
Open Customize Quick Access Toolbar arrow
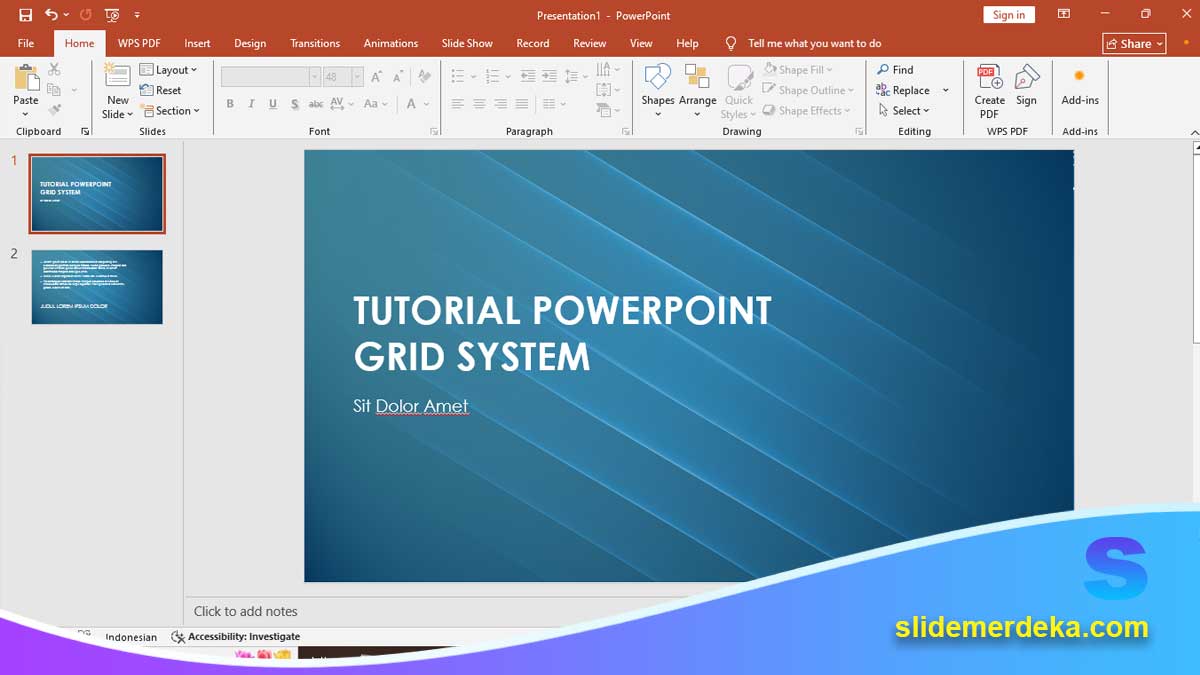pos(137,15)
